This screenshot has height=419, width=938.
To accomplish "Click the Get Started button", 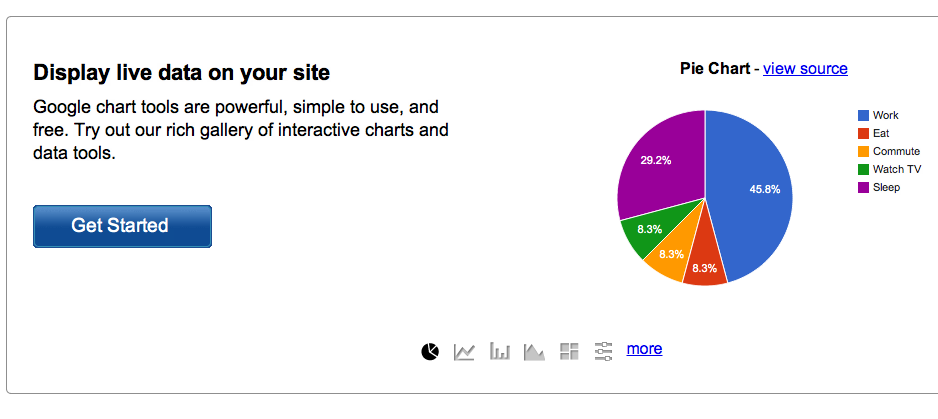I will point(122,226).
